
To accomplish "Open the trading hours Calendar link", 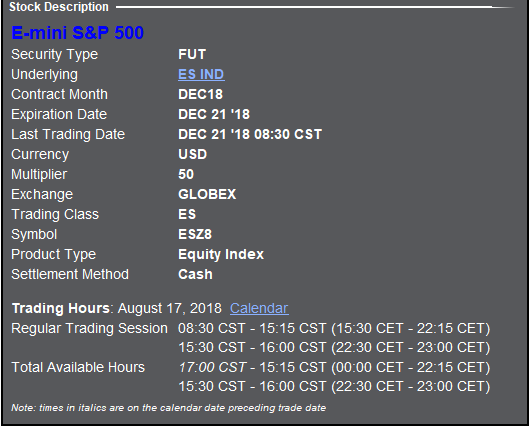I will click(259, 308).
